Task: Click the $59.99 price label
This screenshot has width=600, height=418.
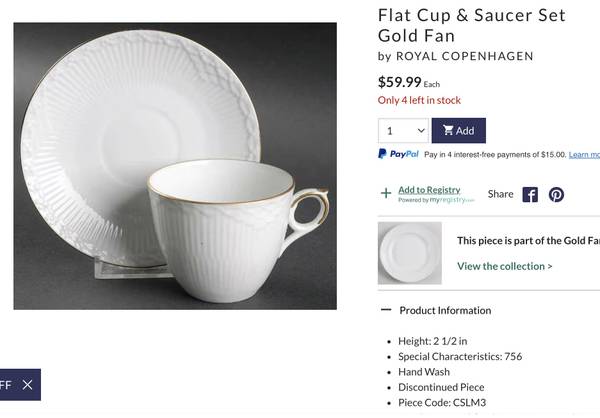Action: [x=400, y=82]
